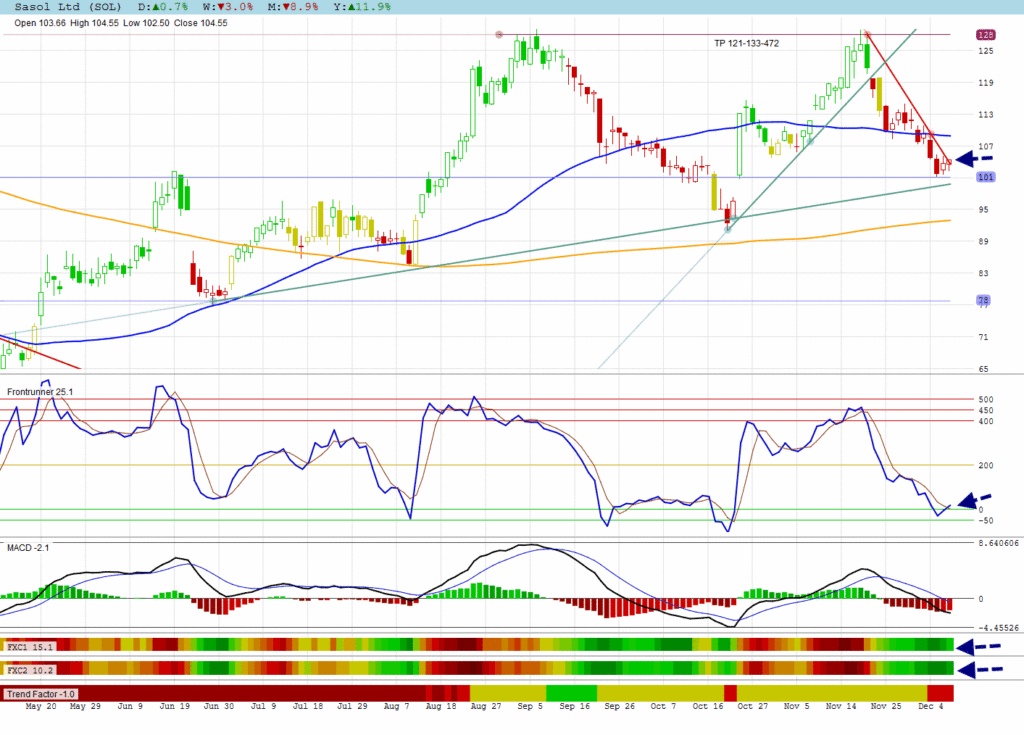
Task: Select the red star marker at November peak
Action: tap(866, 35)
